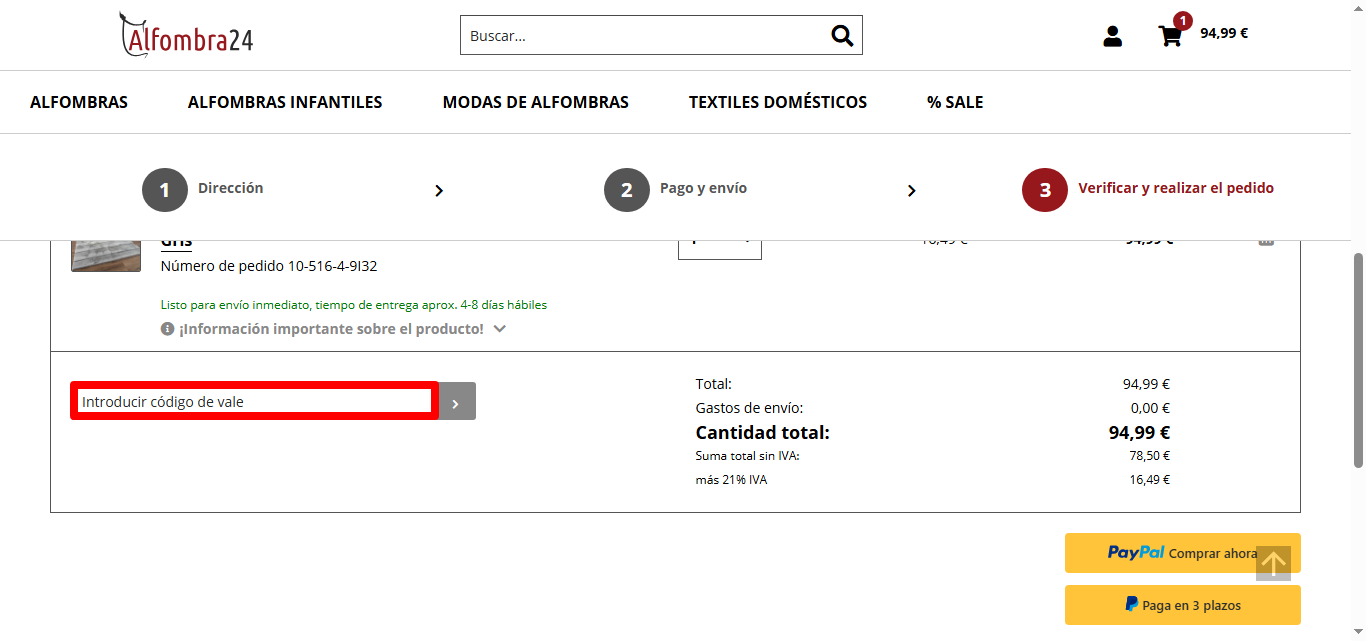Open the user account icon
The height and width of the screenshot is (641, 1366).
(x=1112, y=36)
